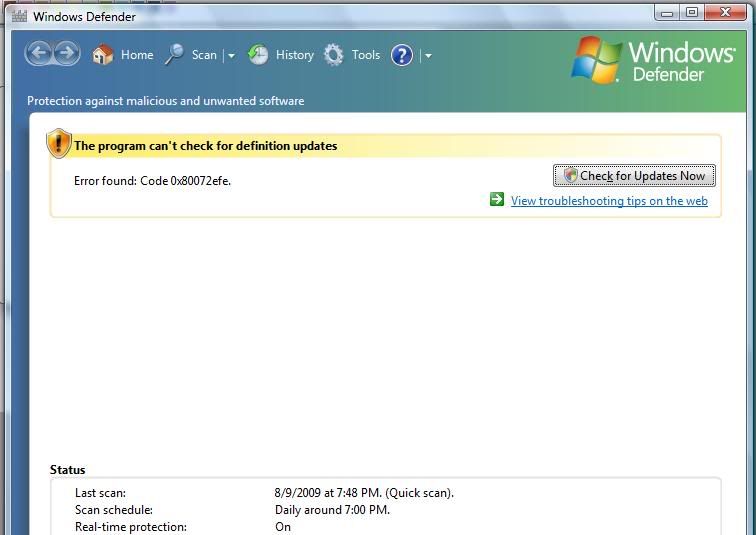Screen dimensions: 756x535
Task: Click the Scan magnifying glass icon
Action: [x=174, y=54]
